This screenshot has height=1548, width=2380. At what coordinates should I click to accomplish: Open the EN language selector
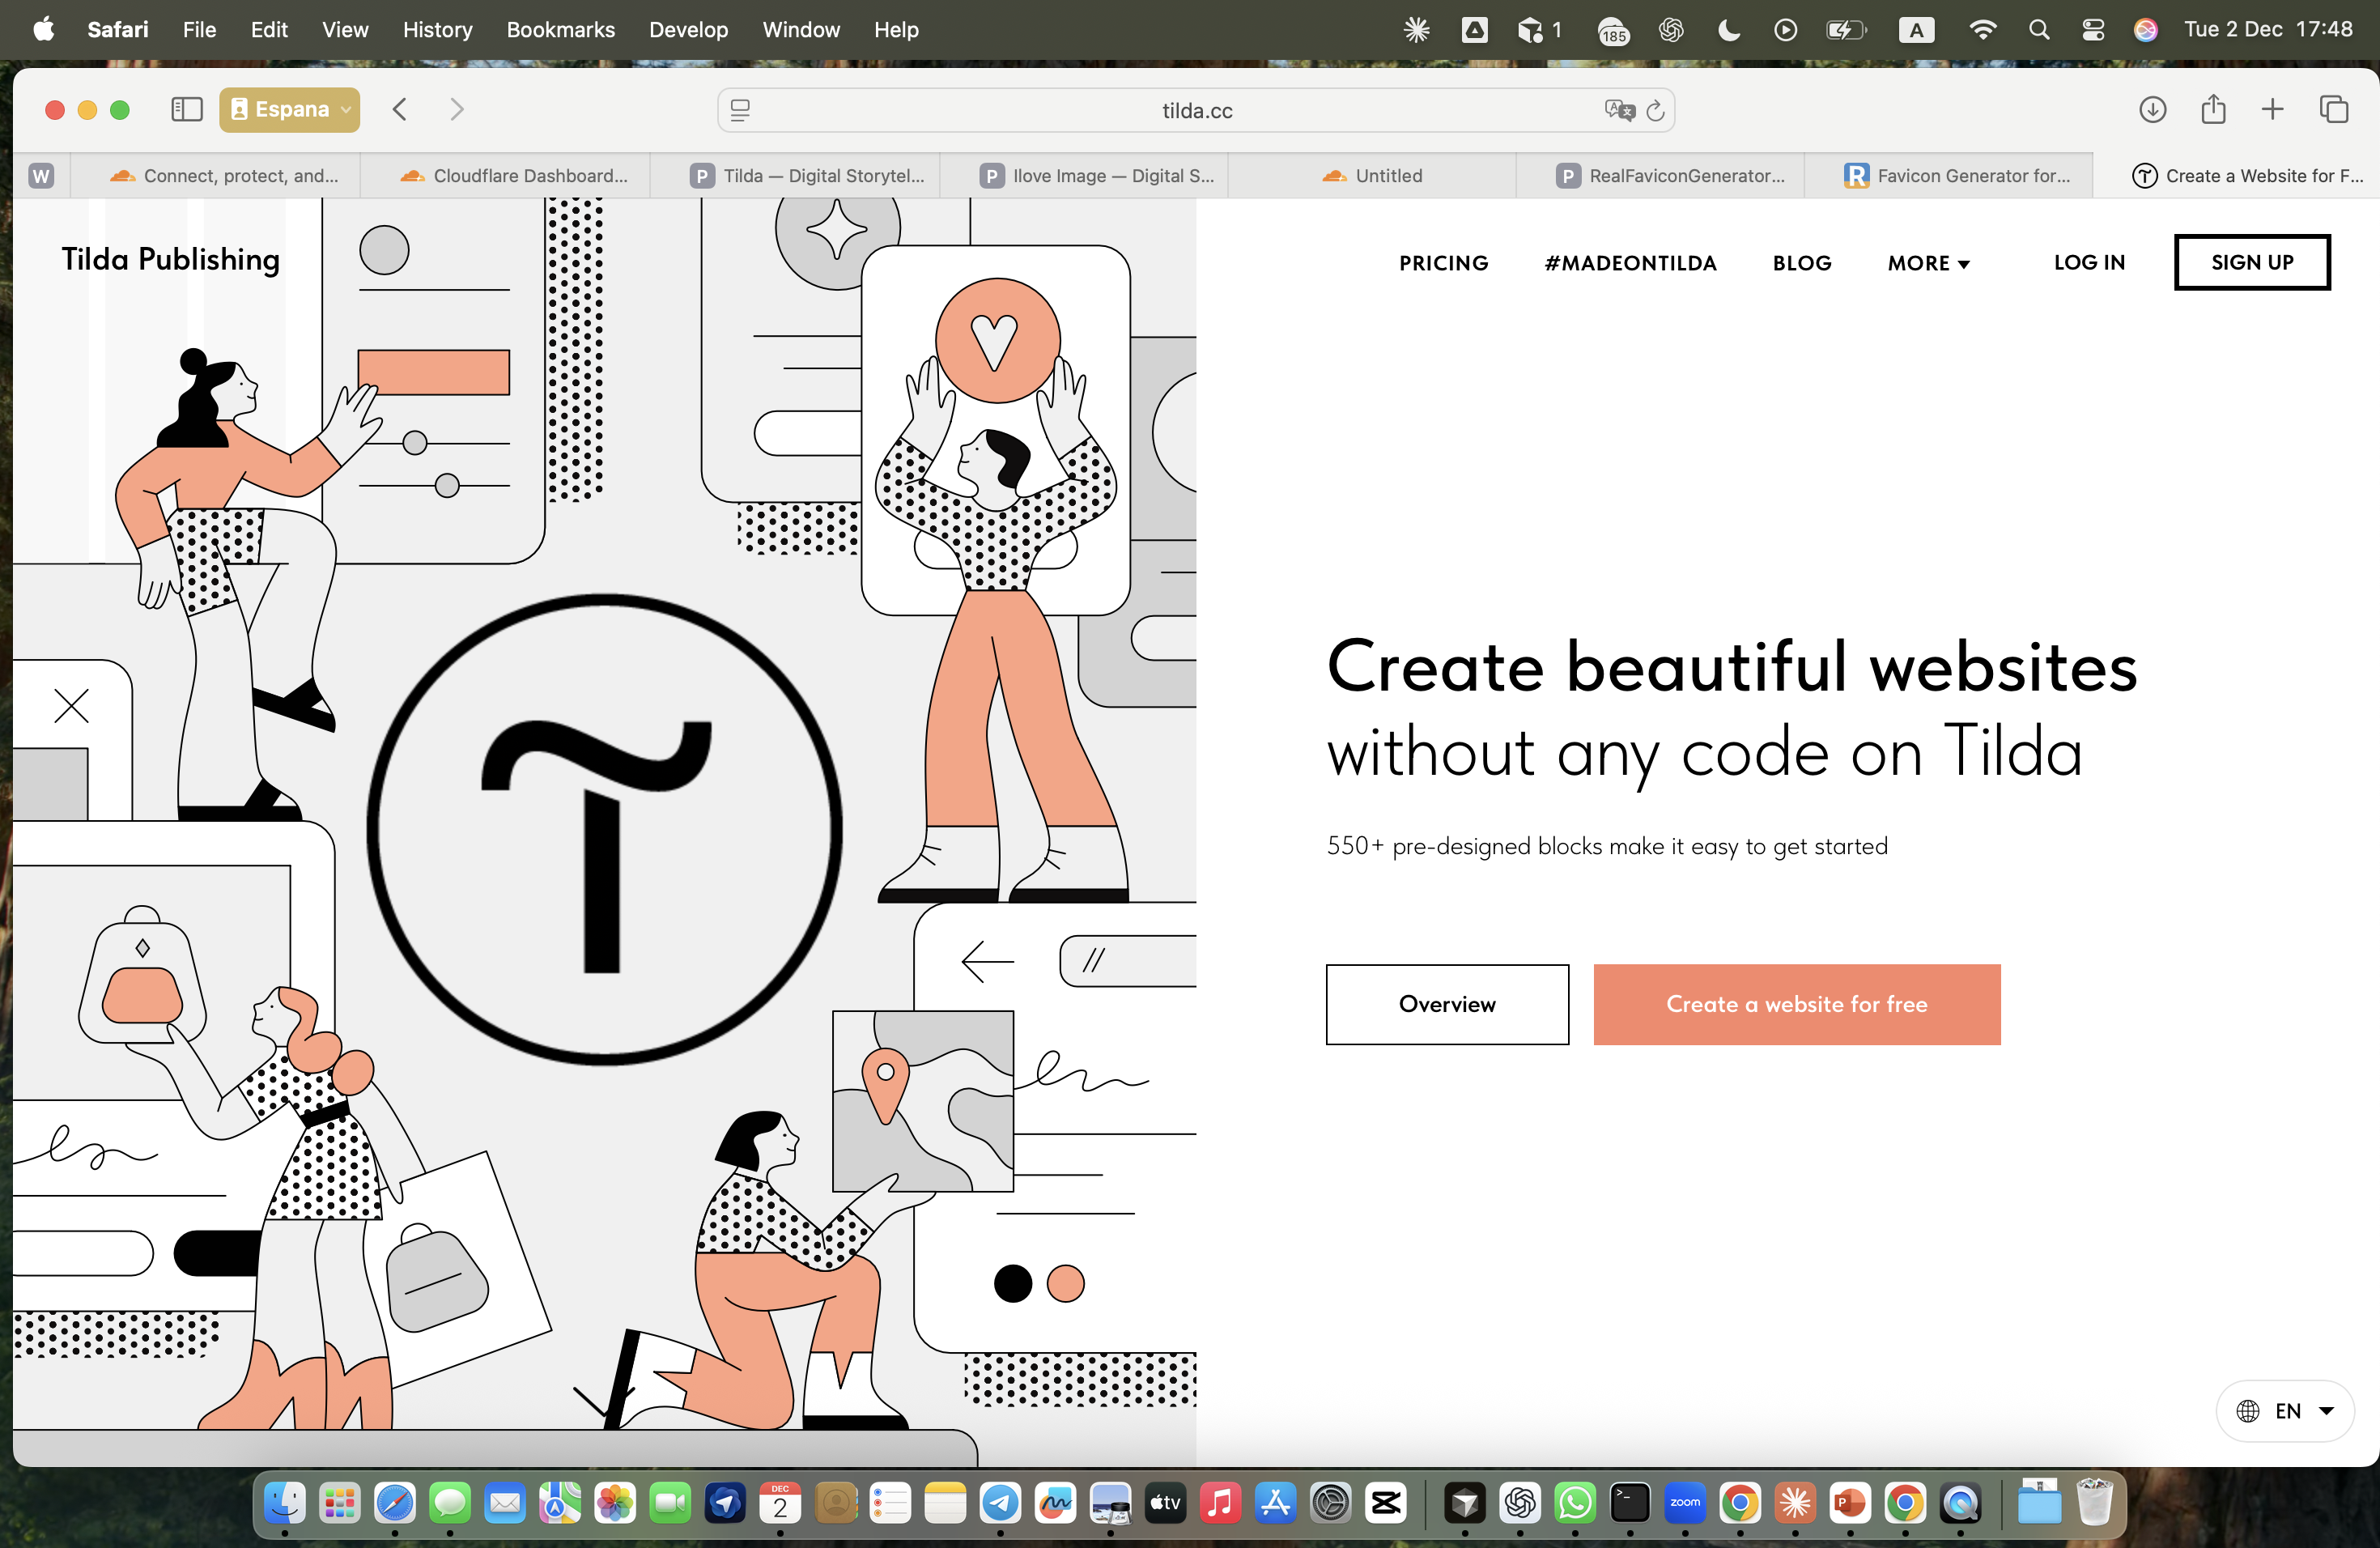(2284, 1411)
